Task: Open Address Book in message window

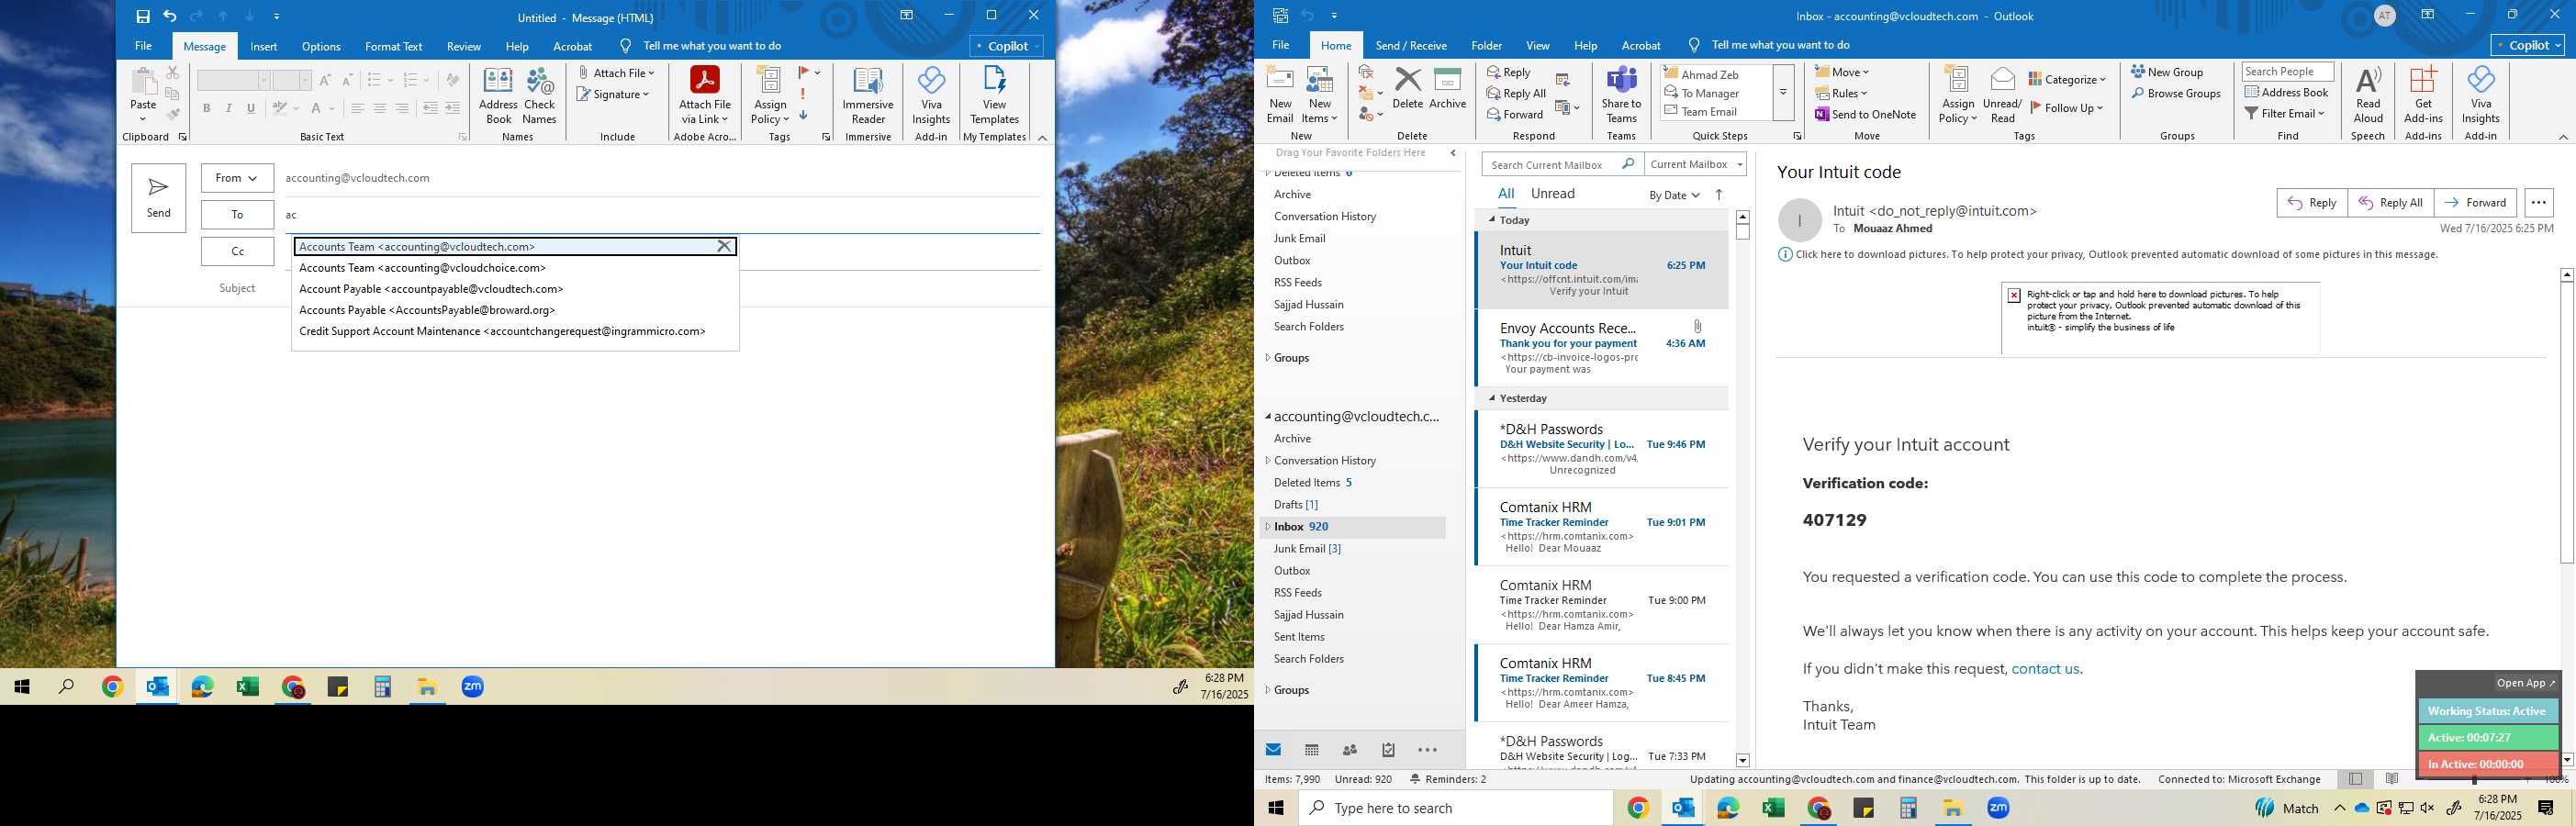Action: 498,96
